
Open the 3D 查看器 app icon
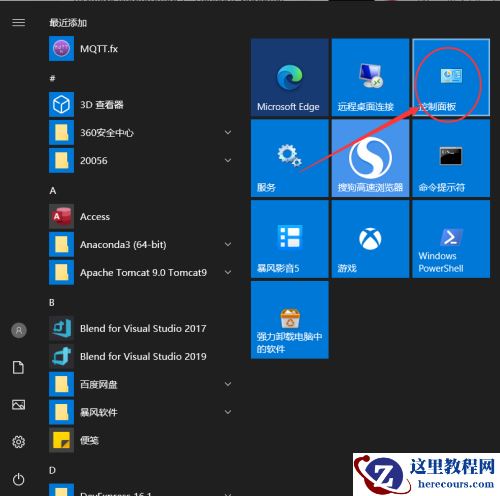(x=61, y=105)
